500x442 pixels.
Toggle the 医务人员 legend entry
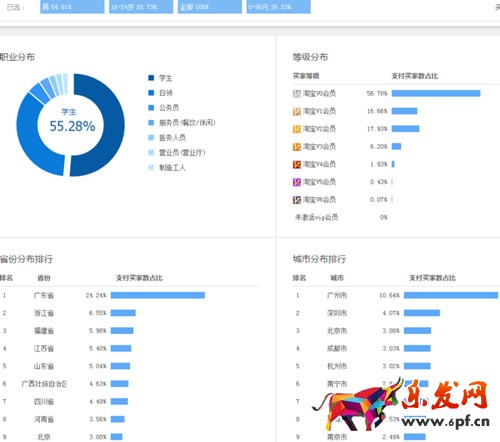(167, 137)
